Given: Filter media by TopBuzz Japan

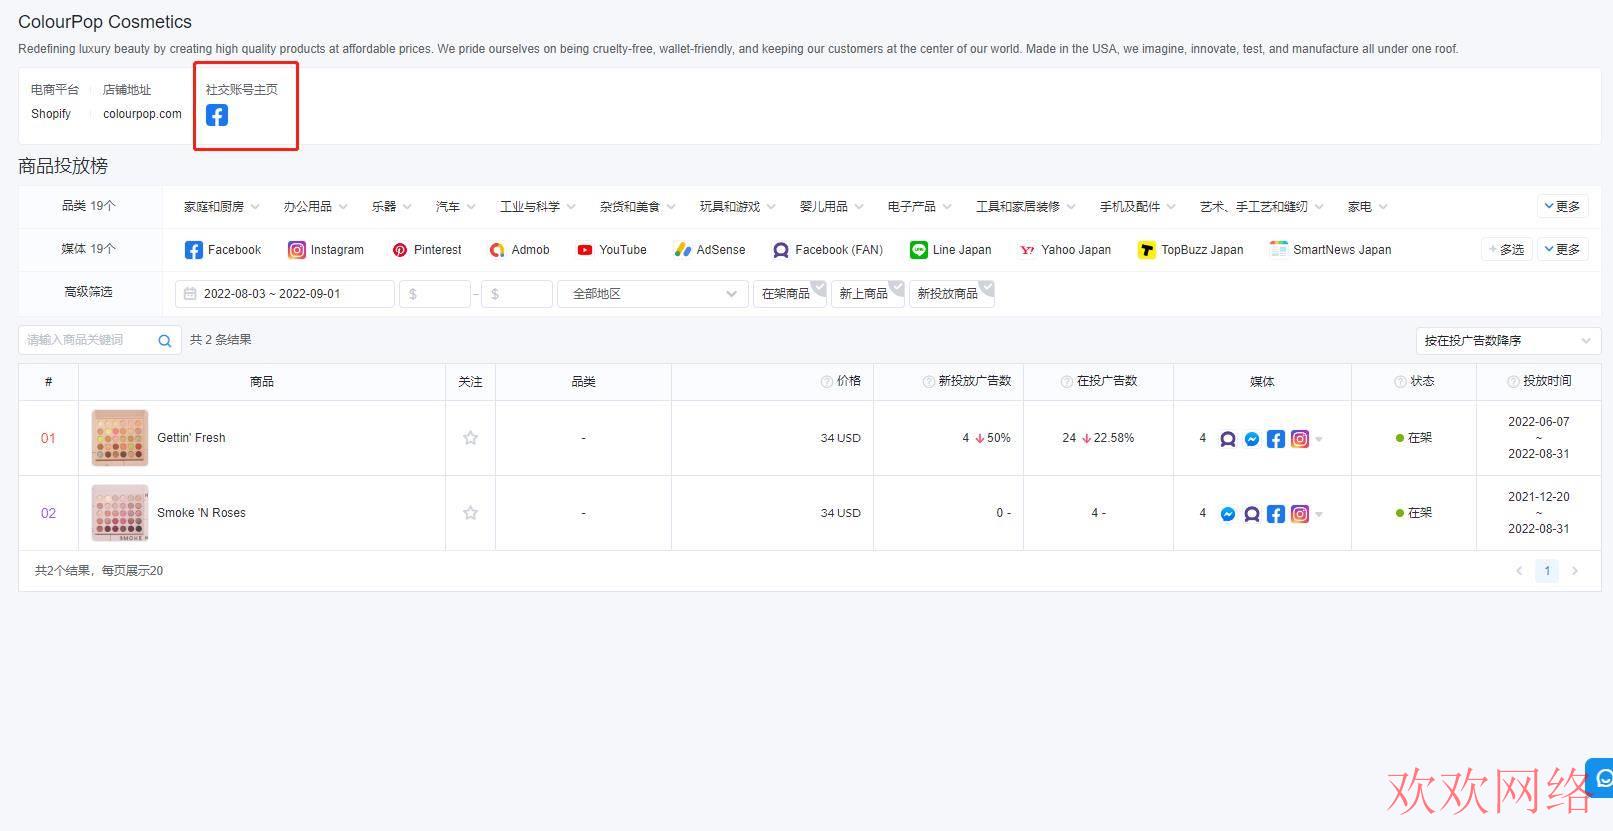Looking at the screenshot, I should (x=1190, y=250).
